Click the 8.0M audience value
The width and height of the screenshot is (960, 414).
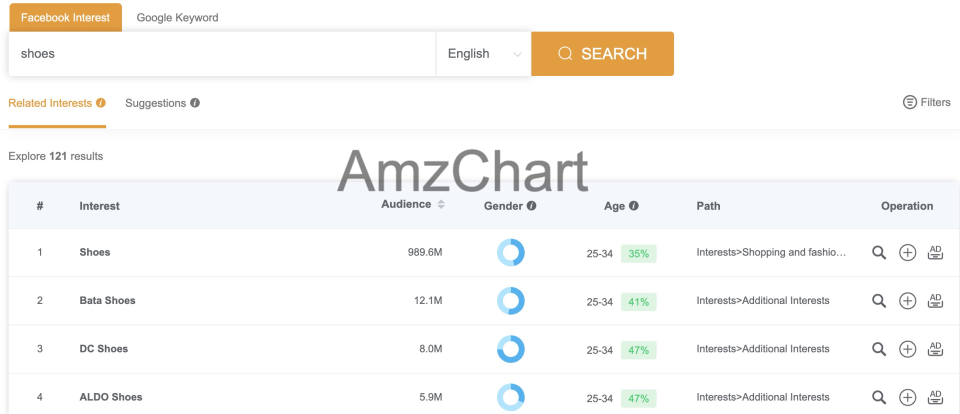(x=431, y=349)
